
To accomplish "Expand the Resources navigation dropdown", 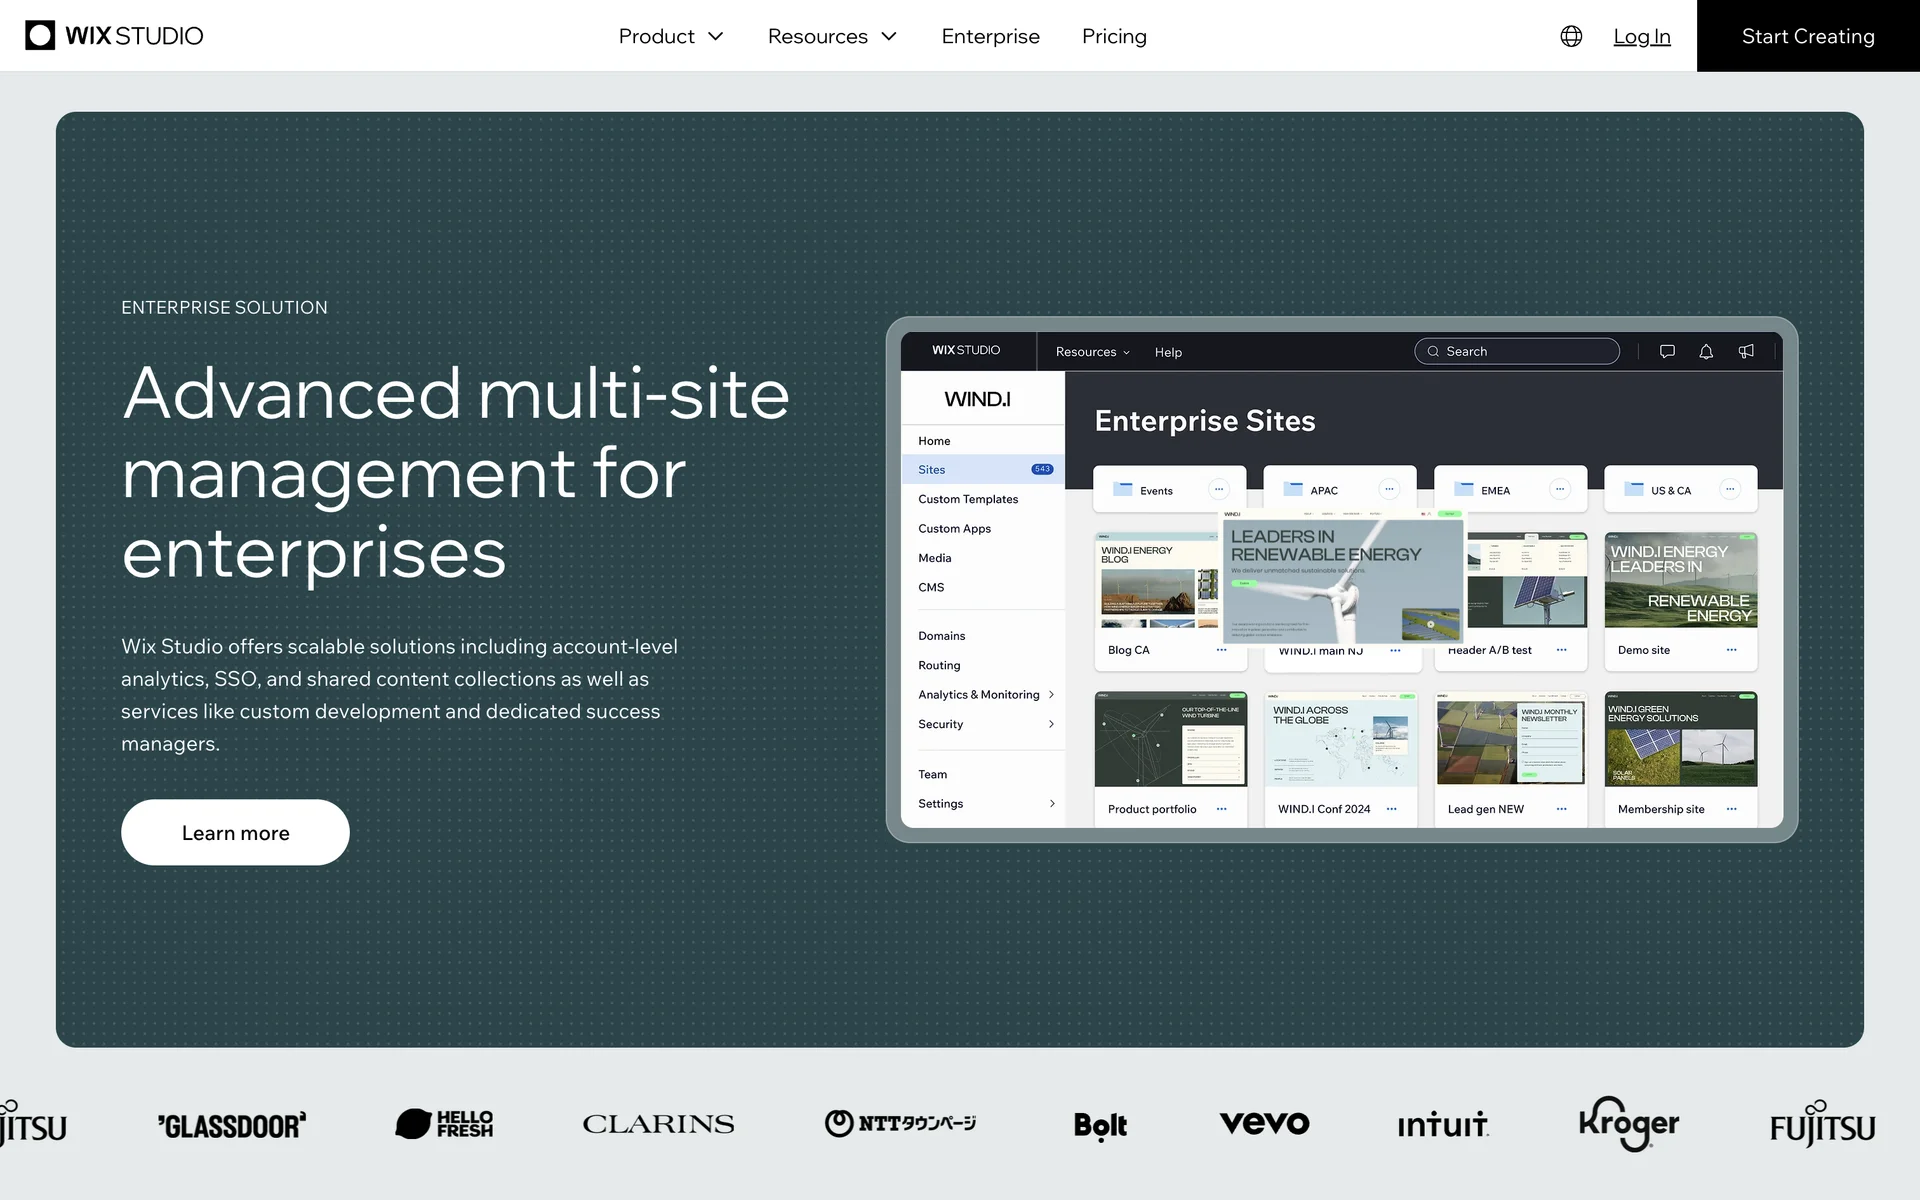I will pyautogui.click(x=832, y=36).
